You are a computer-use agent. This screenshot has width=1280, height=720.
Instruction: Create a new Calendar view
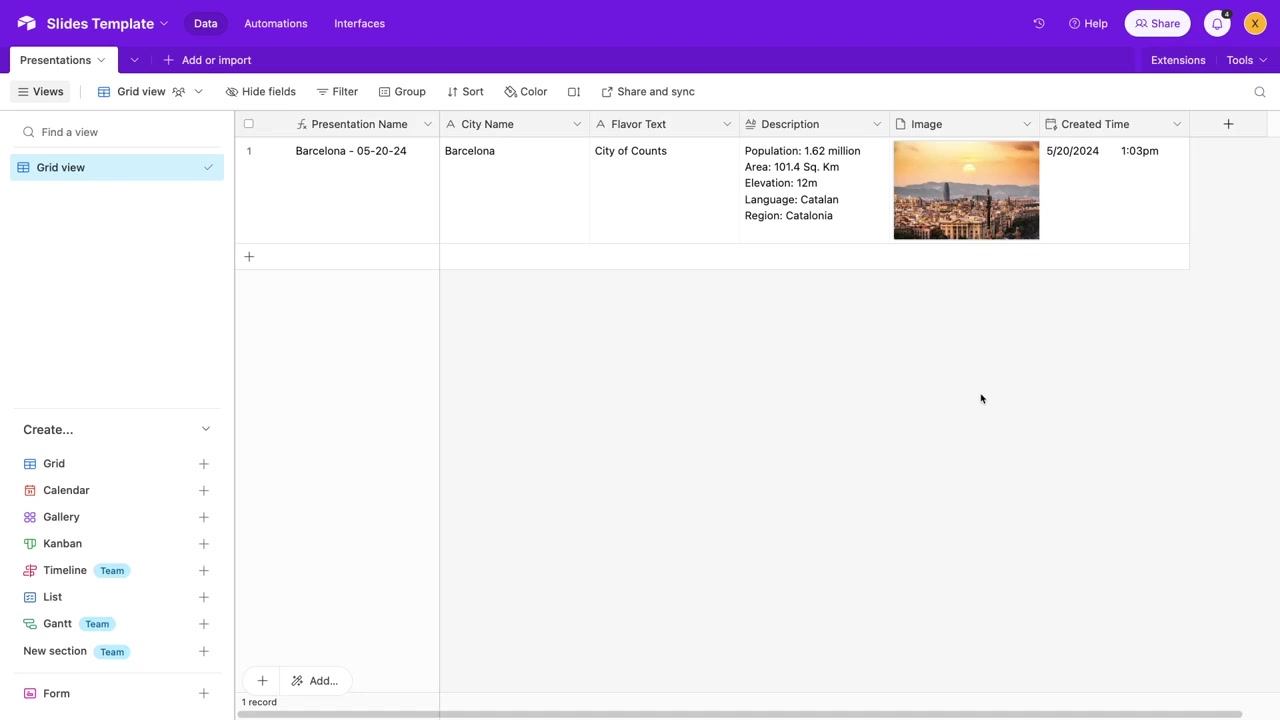point(204,491)
